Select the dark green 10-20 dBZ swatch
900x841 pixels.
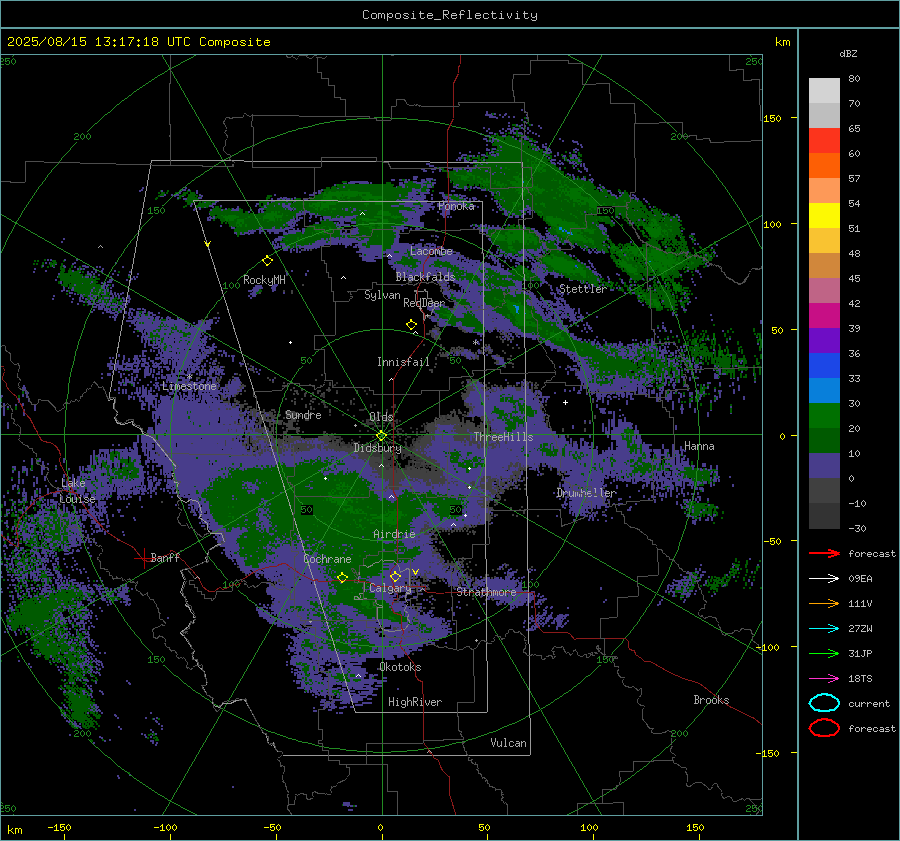[x=824, y=440]
